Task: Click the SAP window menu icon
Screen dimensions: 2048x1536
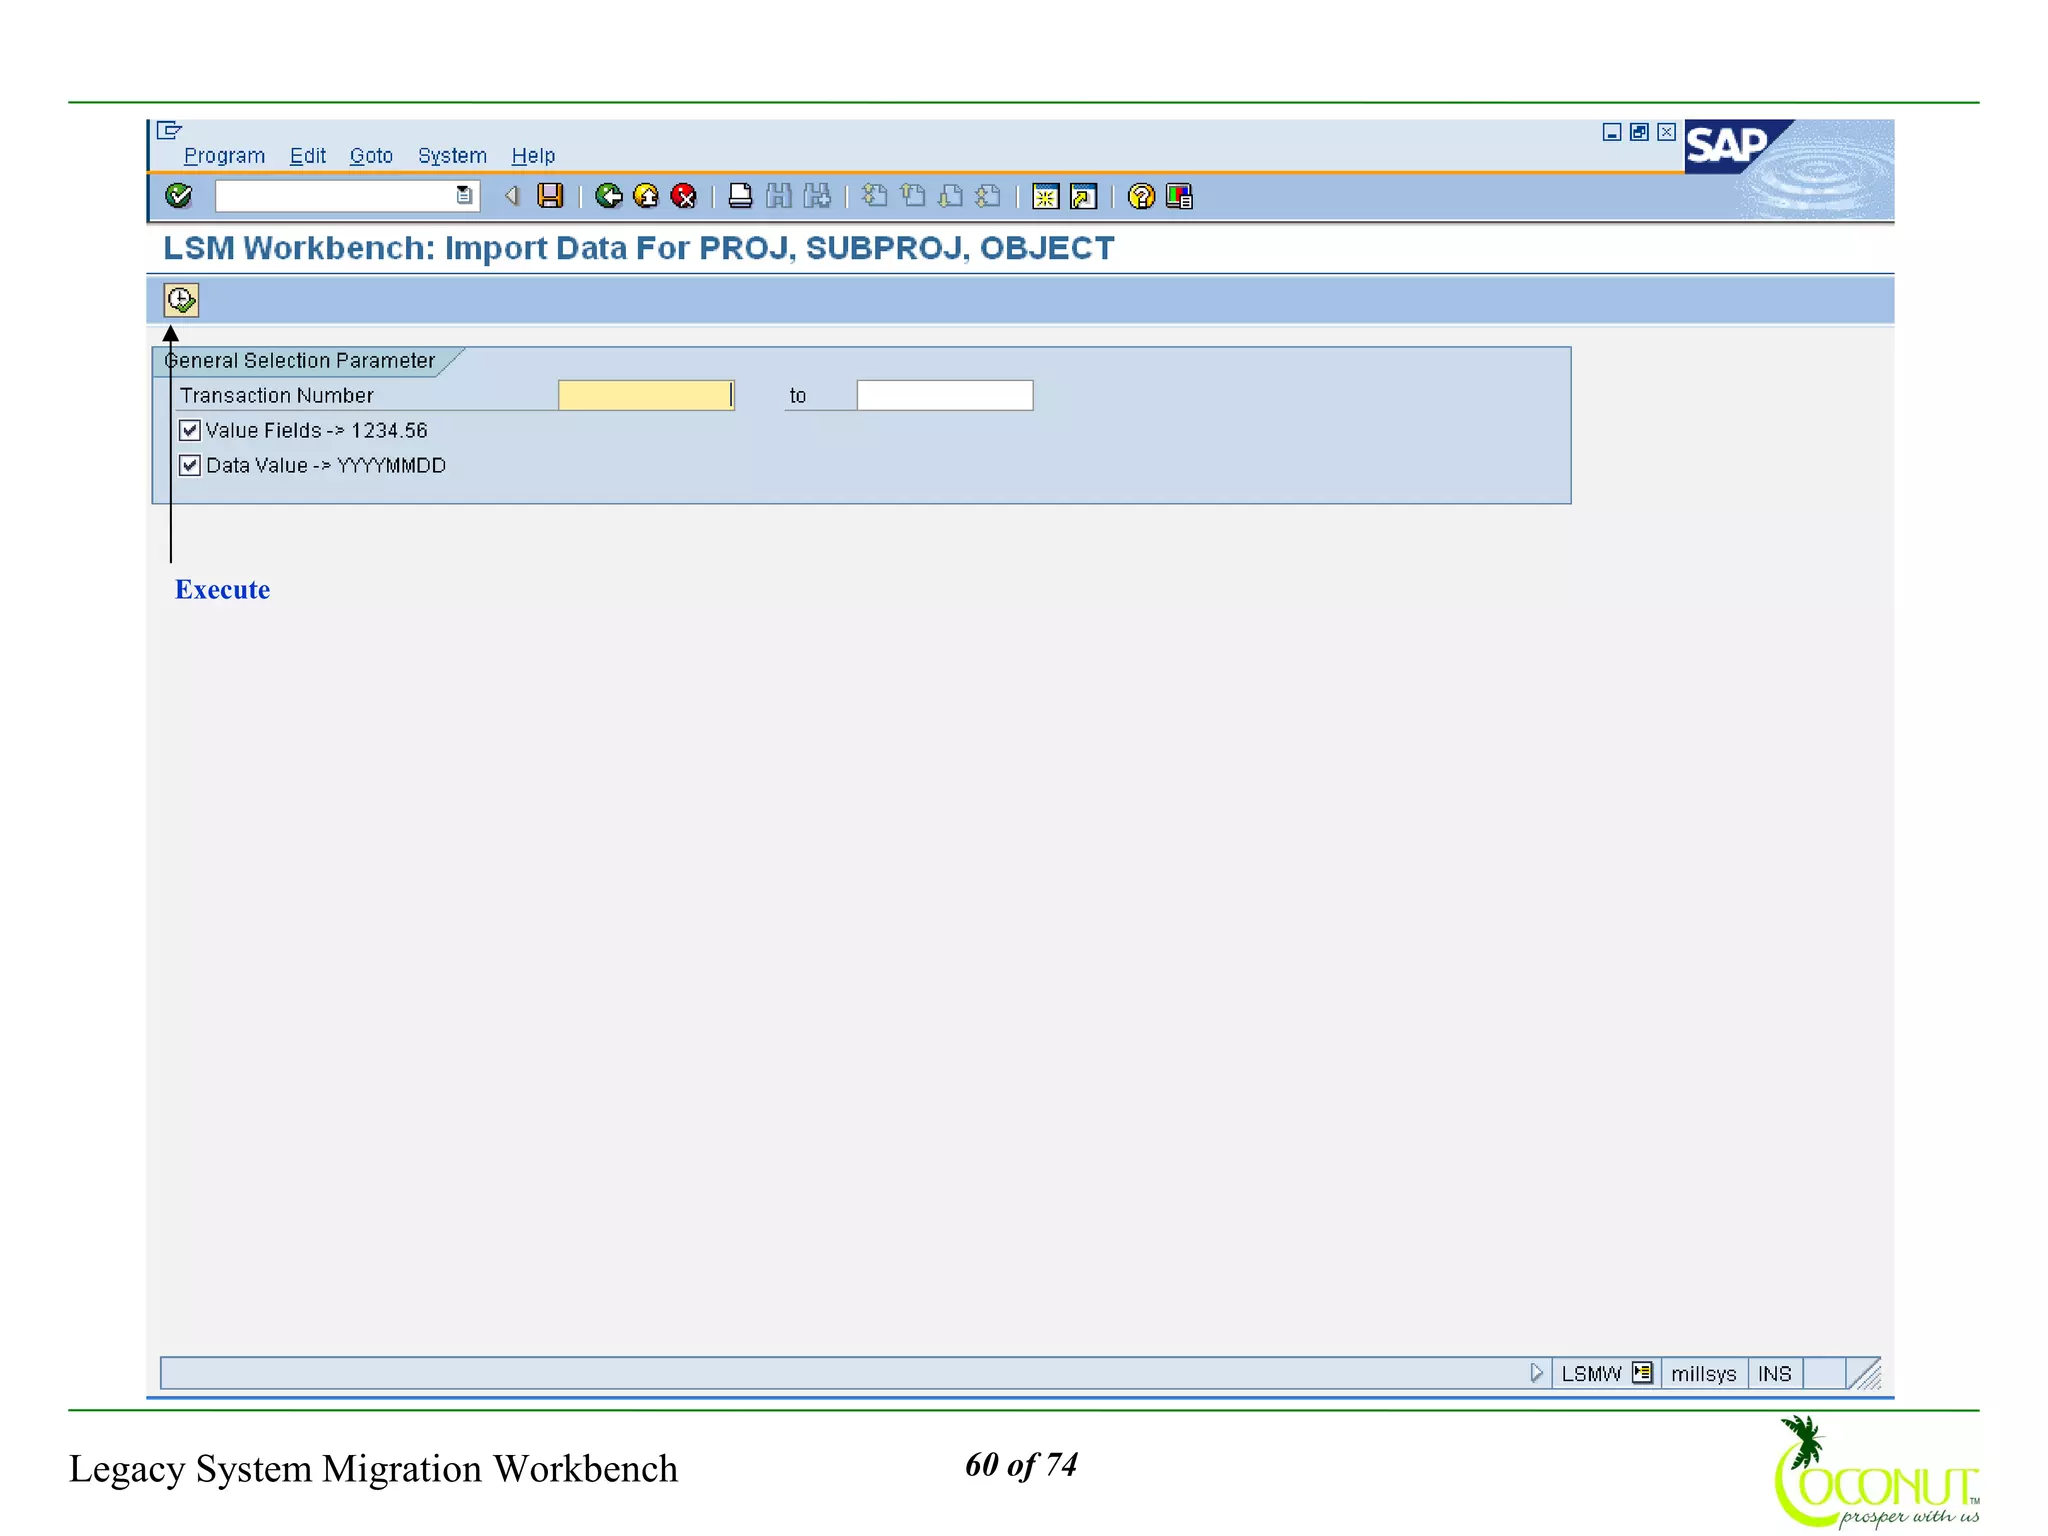Action: tap(169, 130)
